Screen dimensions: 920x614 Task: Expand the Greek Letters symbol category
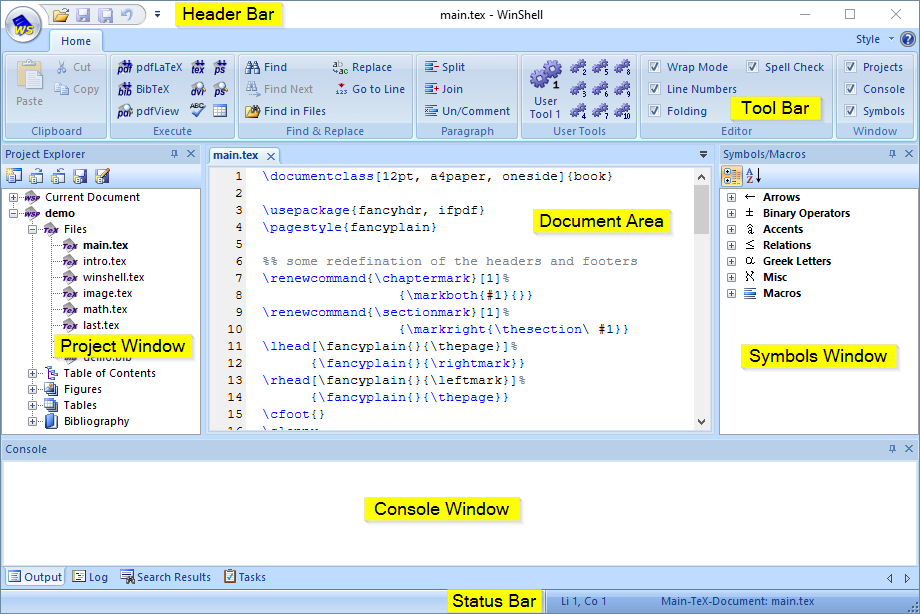coord(731,261)
